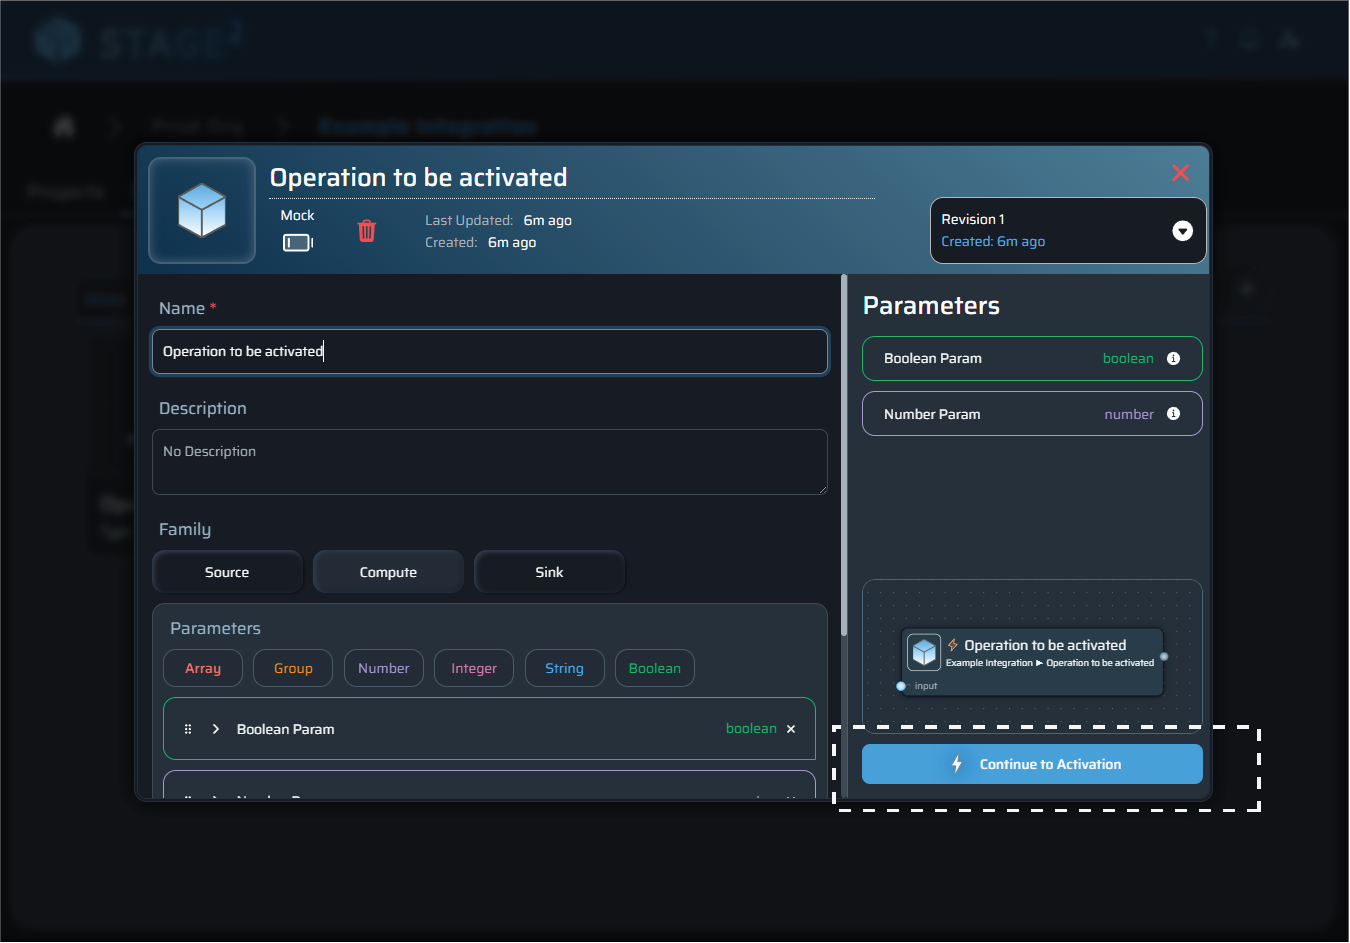
Task: Toggle the Mock switch
Action: pyautogui.click(x=297, y=242)
